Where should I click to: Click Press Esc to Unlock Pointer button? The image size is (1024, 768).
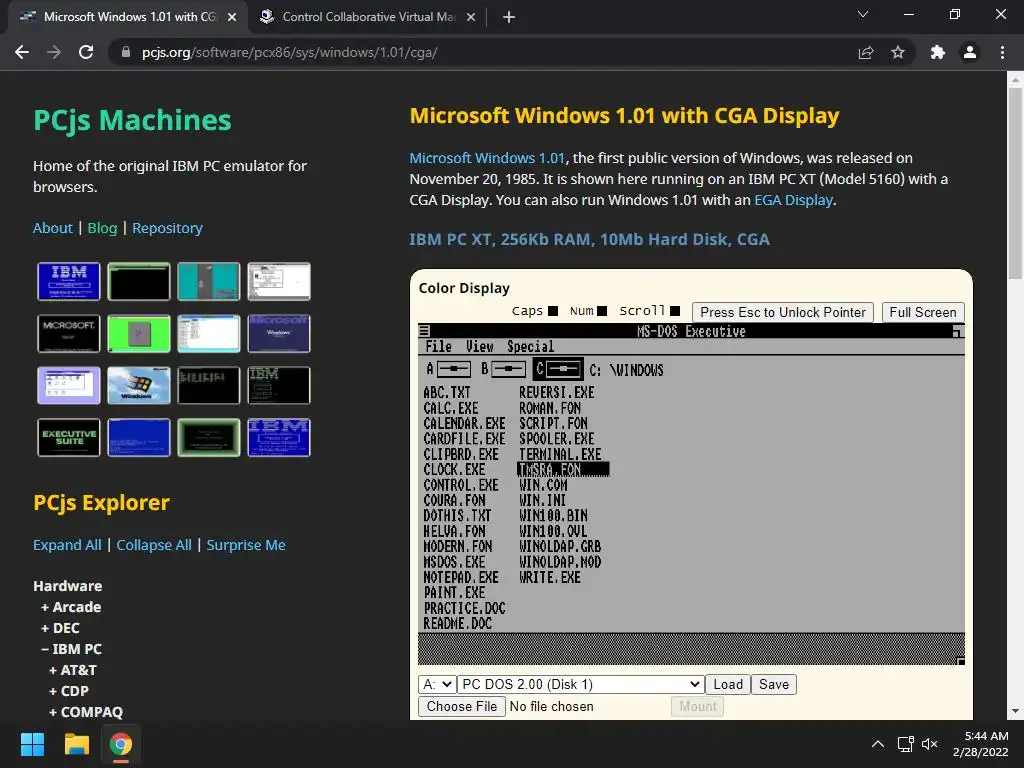click(782, 312)
